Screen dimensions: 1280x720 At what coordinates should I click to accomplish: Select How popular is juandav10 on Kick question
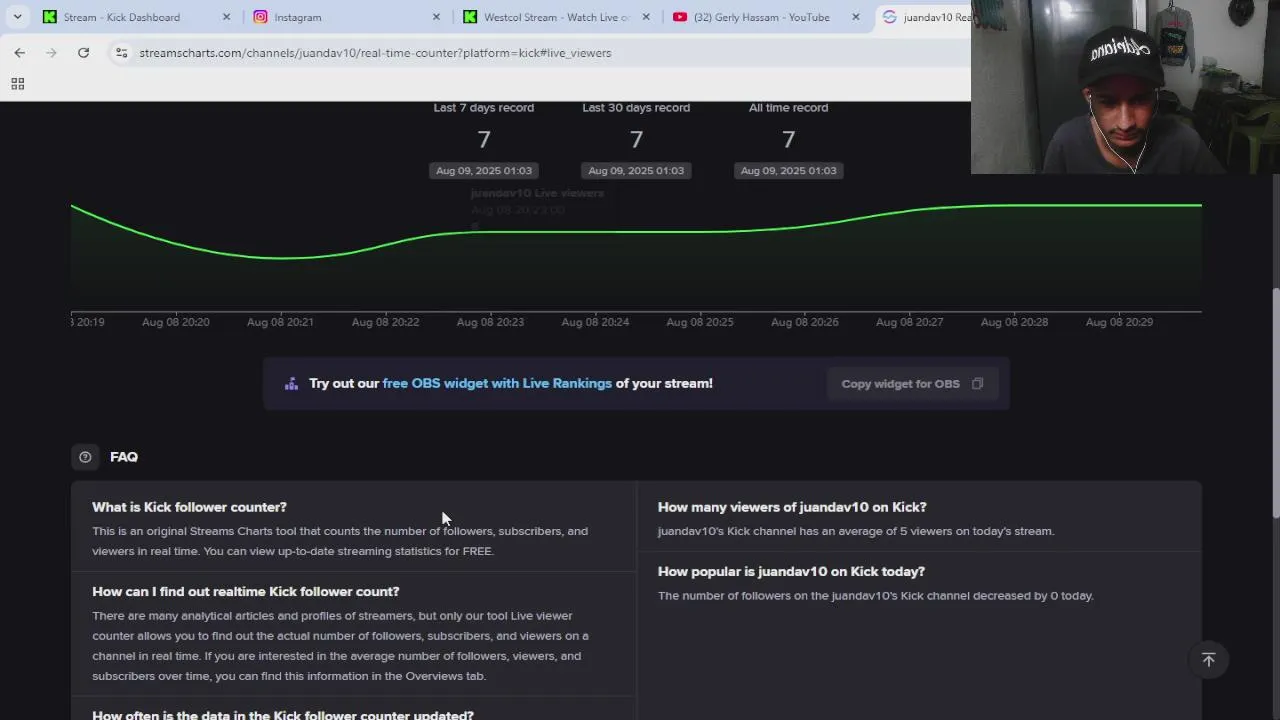(x=791, y=572)
